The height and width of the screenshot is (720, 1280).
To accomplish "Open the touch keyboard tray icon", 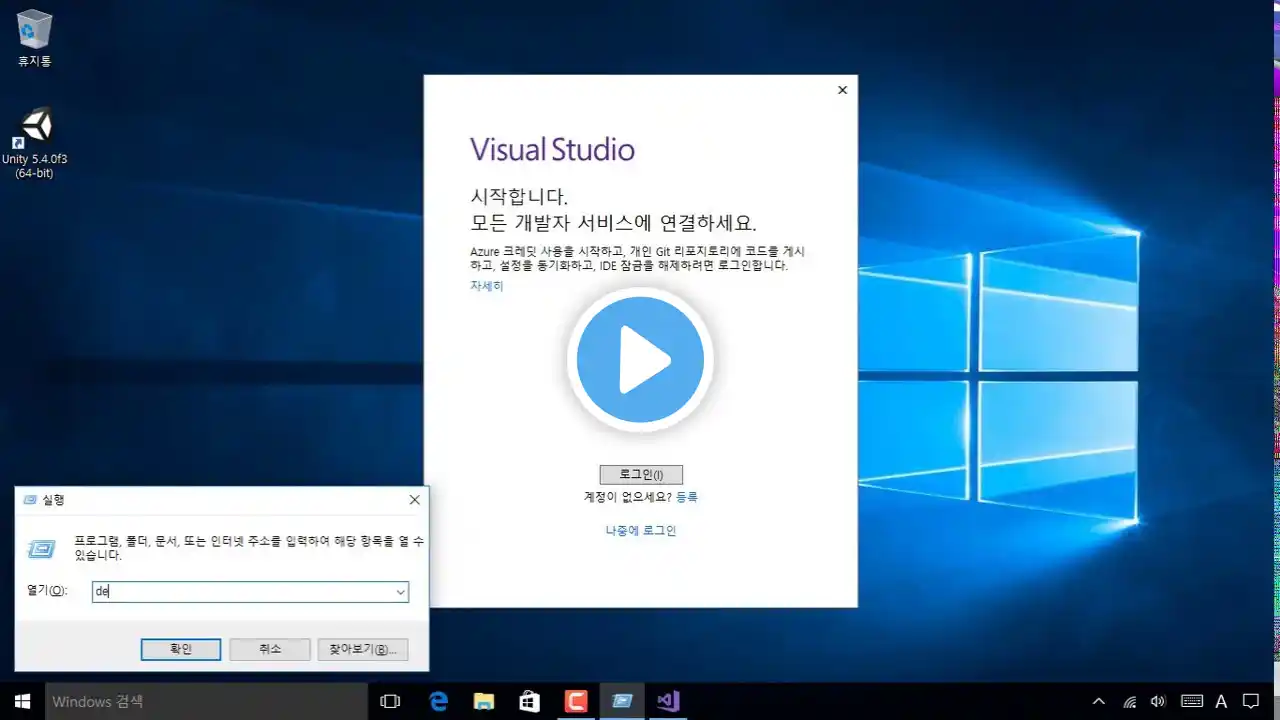I will (x=1191, y=701).
